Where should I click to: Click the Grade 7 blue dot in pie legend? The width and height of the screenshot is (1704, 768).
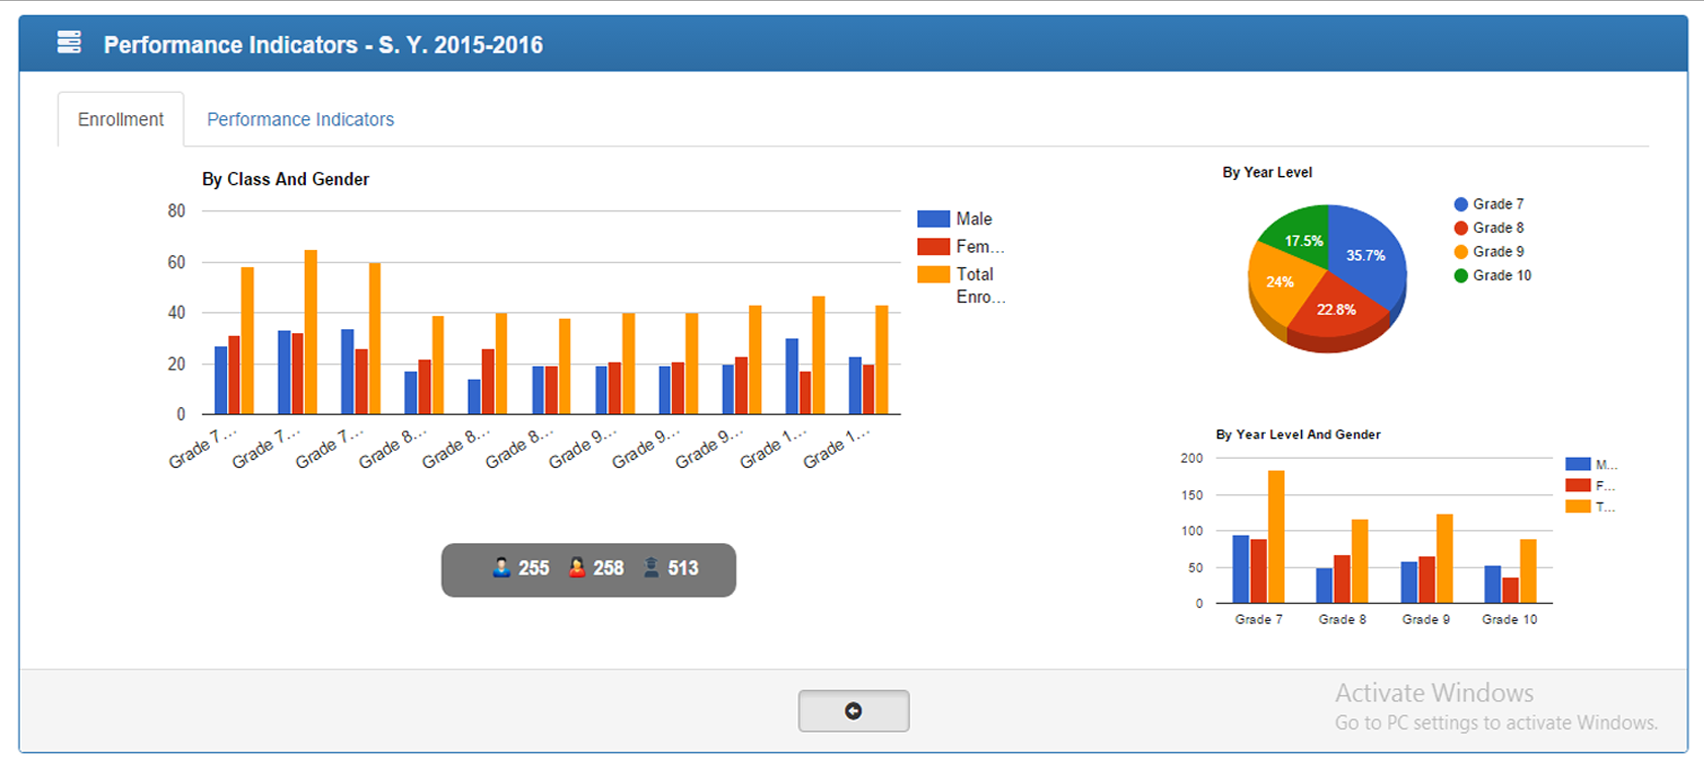click(1461, 204)
